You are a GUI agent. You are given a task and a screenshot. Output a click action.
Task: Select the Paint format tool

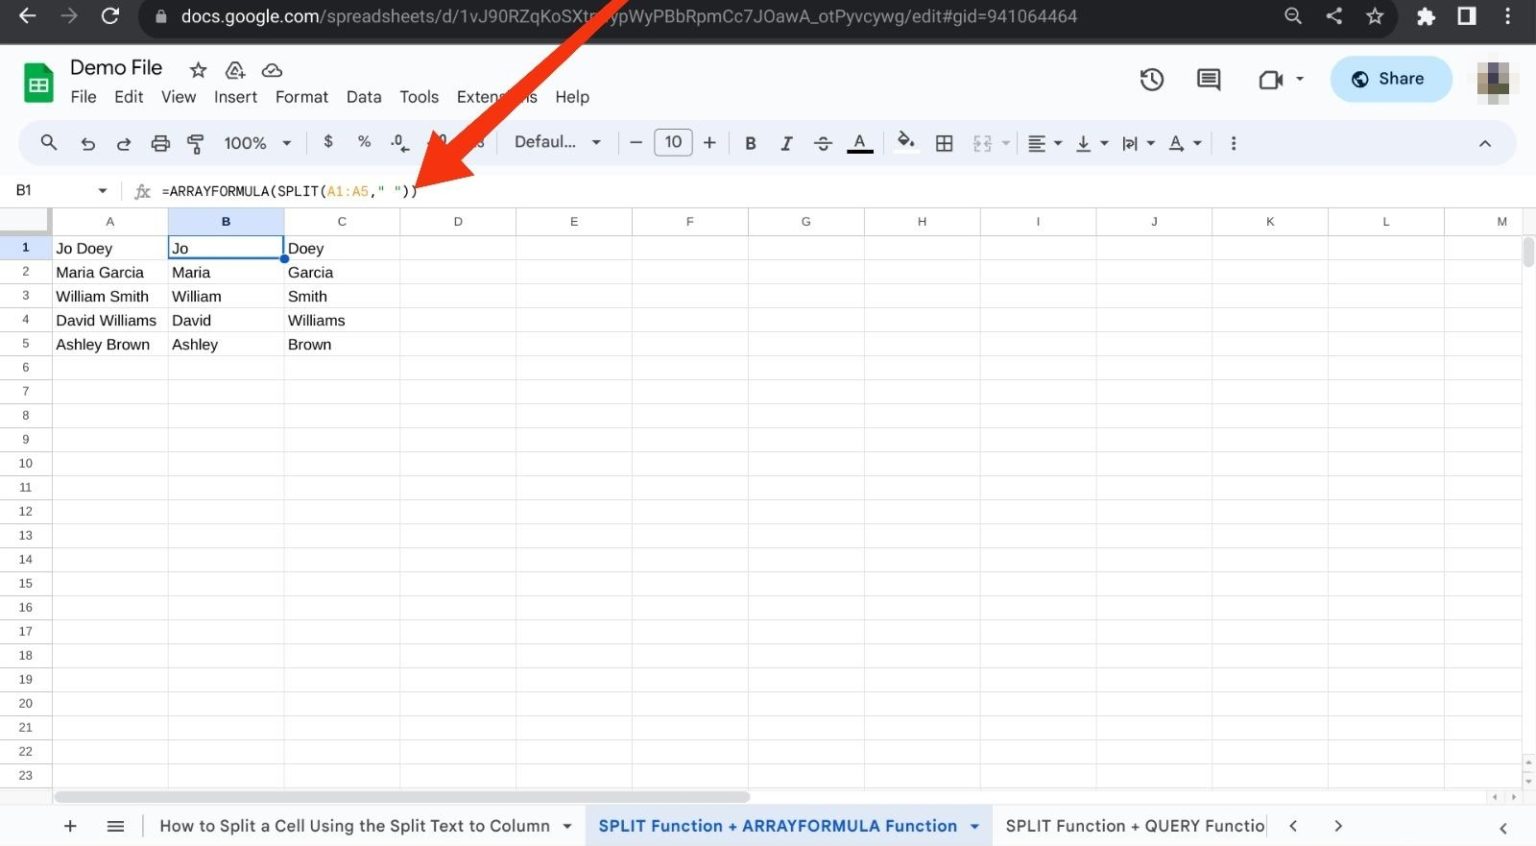[196, 143]
